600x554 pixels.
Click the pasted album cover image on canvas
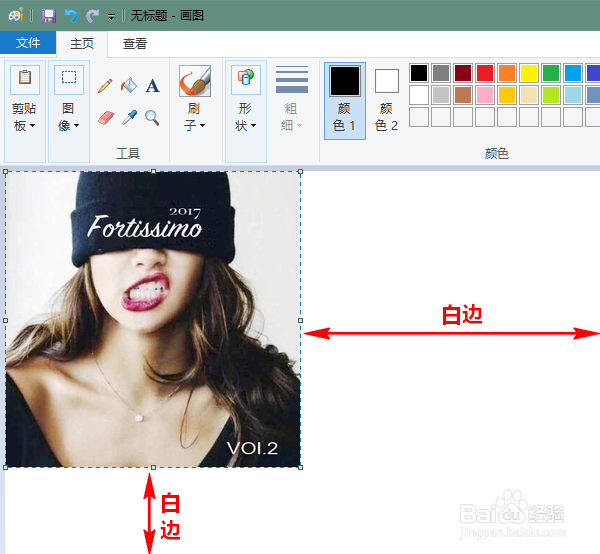(x=153, y=319)
